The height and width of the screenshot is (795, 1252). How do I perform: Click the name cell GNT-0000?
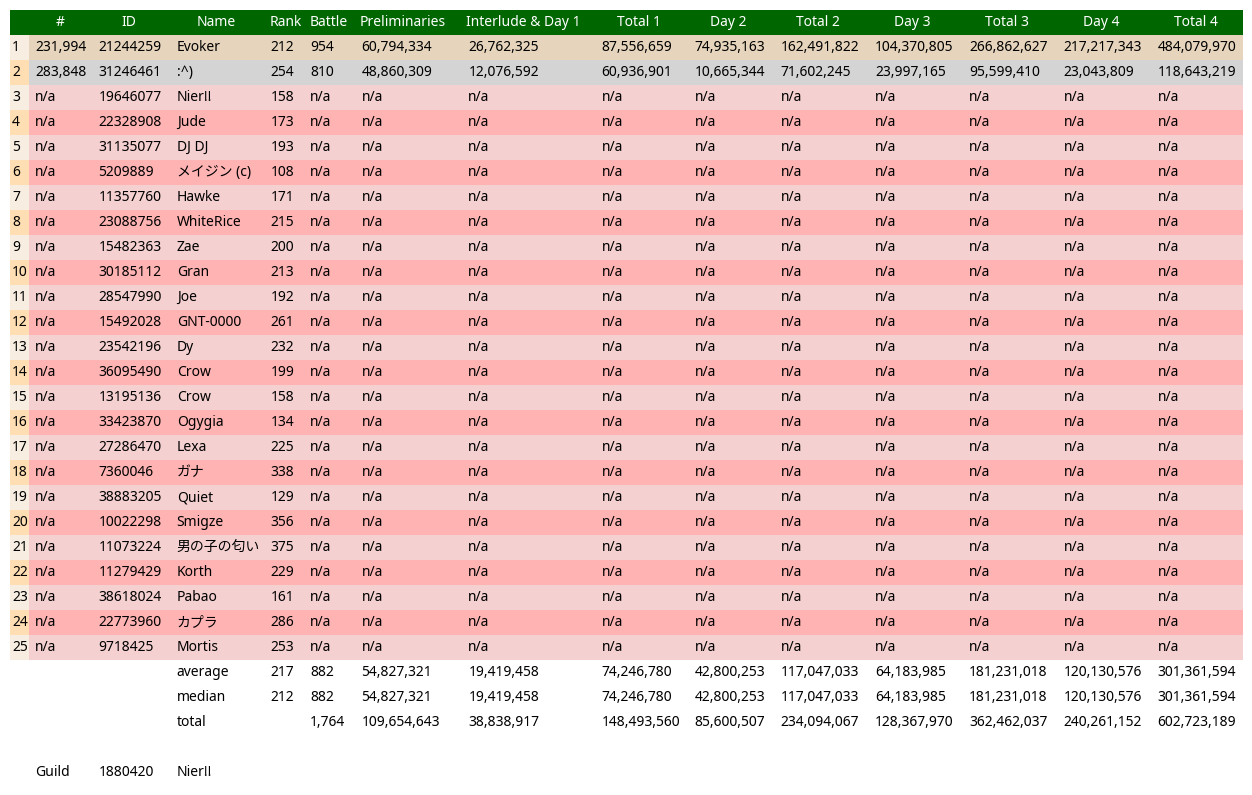tap(209, 321)
